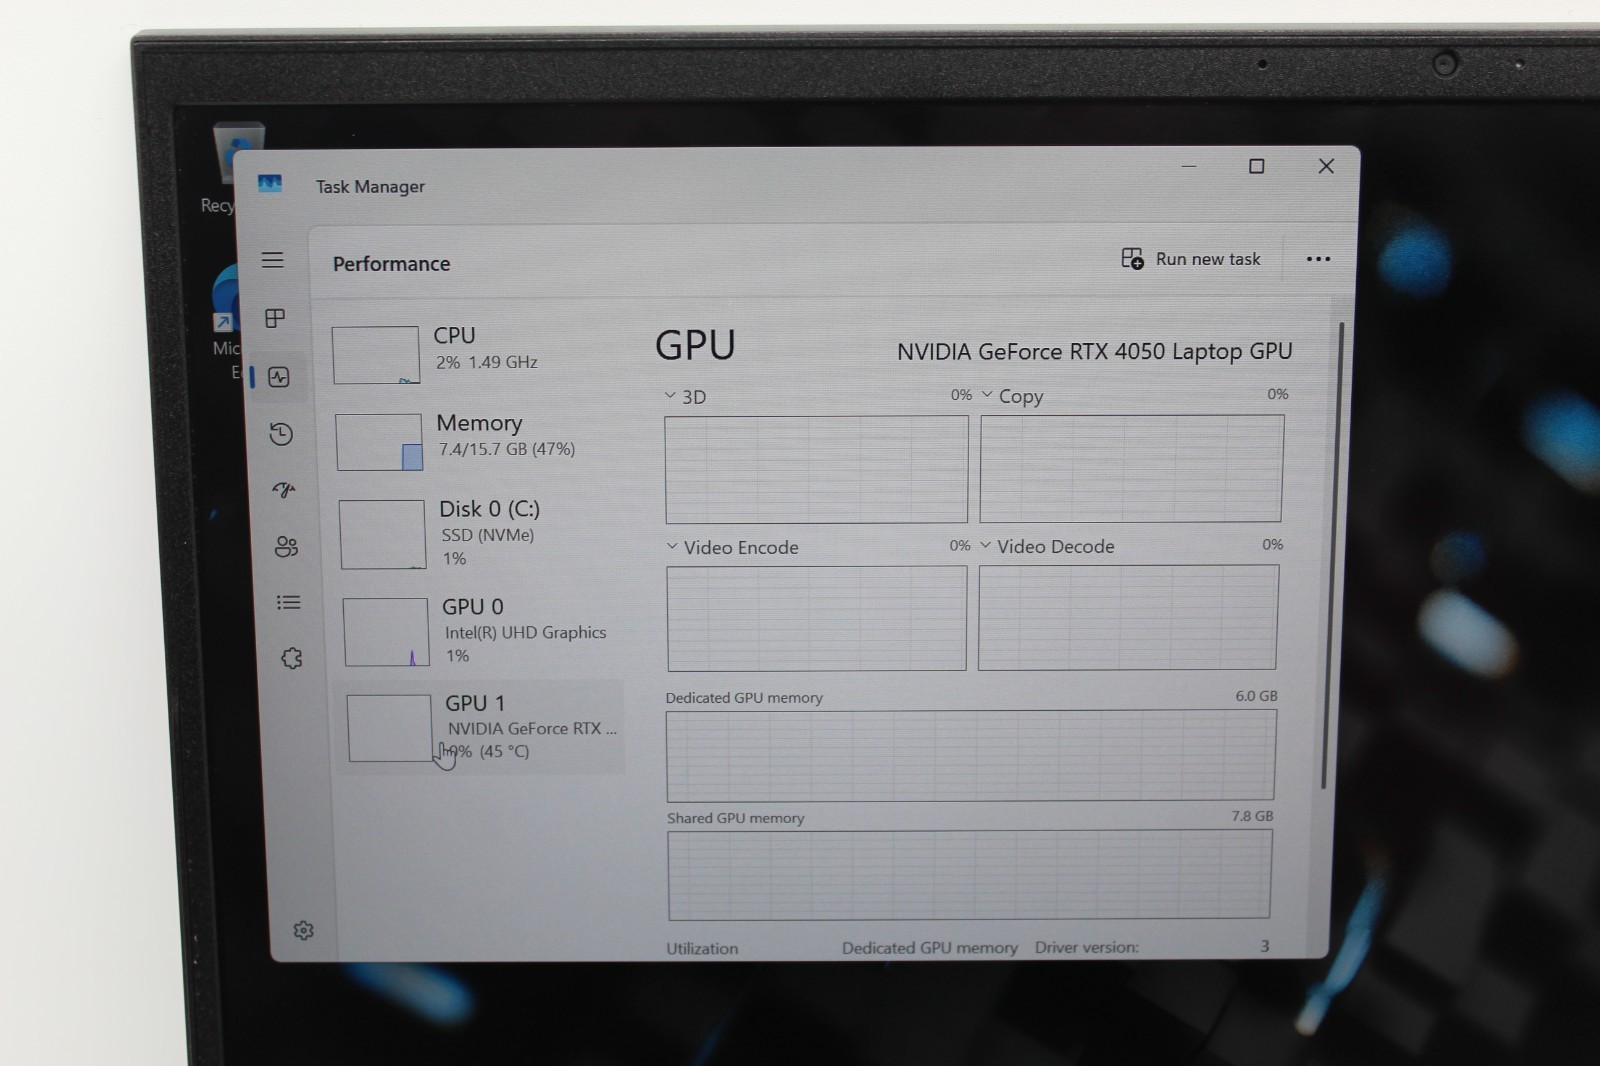Click the Utilization label at bottom

click(x=702, y=948)
